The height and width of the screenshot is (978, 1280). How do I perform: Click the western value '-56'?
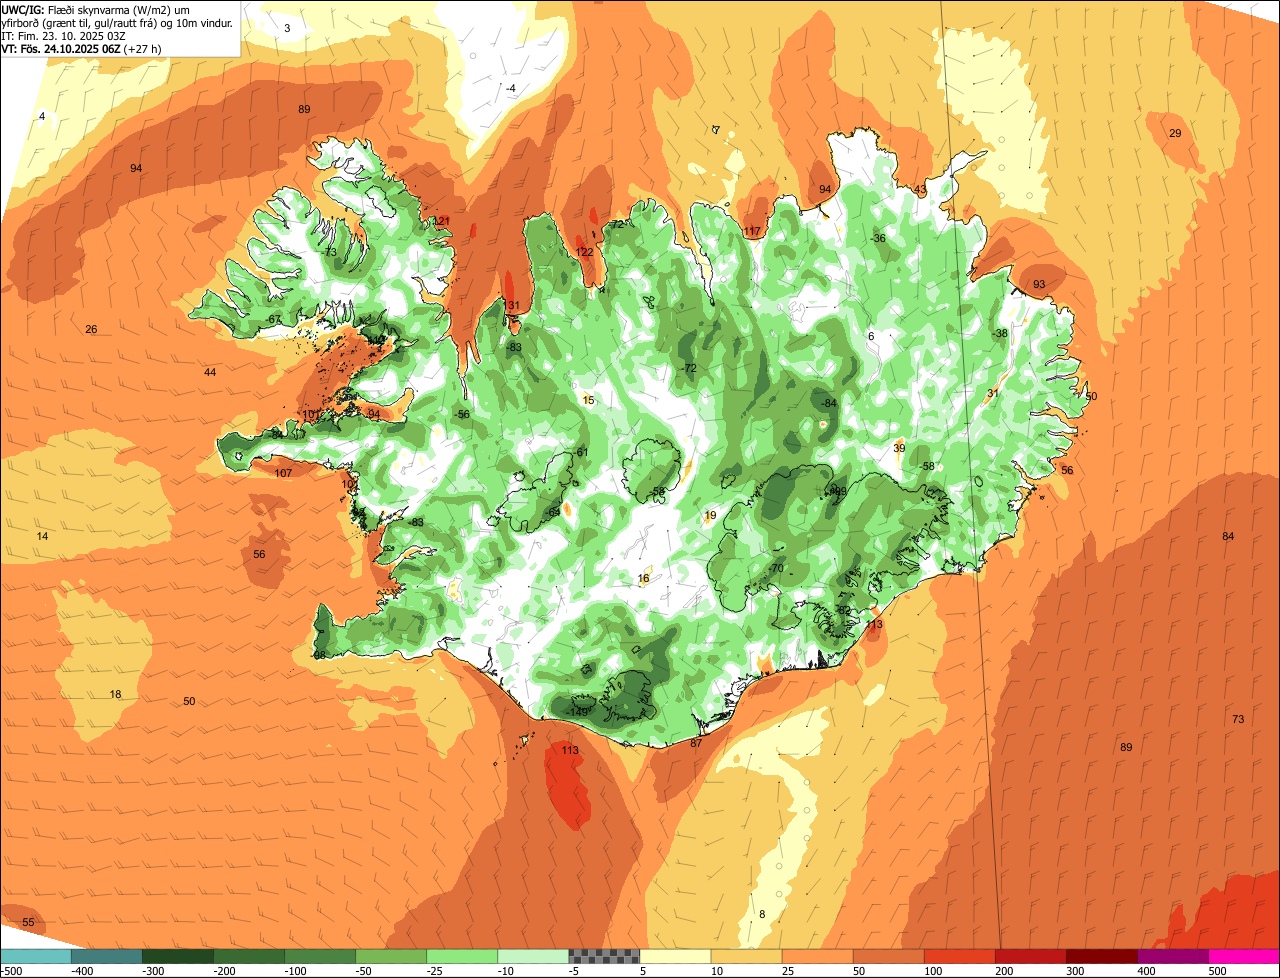[x=461, y=414]
